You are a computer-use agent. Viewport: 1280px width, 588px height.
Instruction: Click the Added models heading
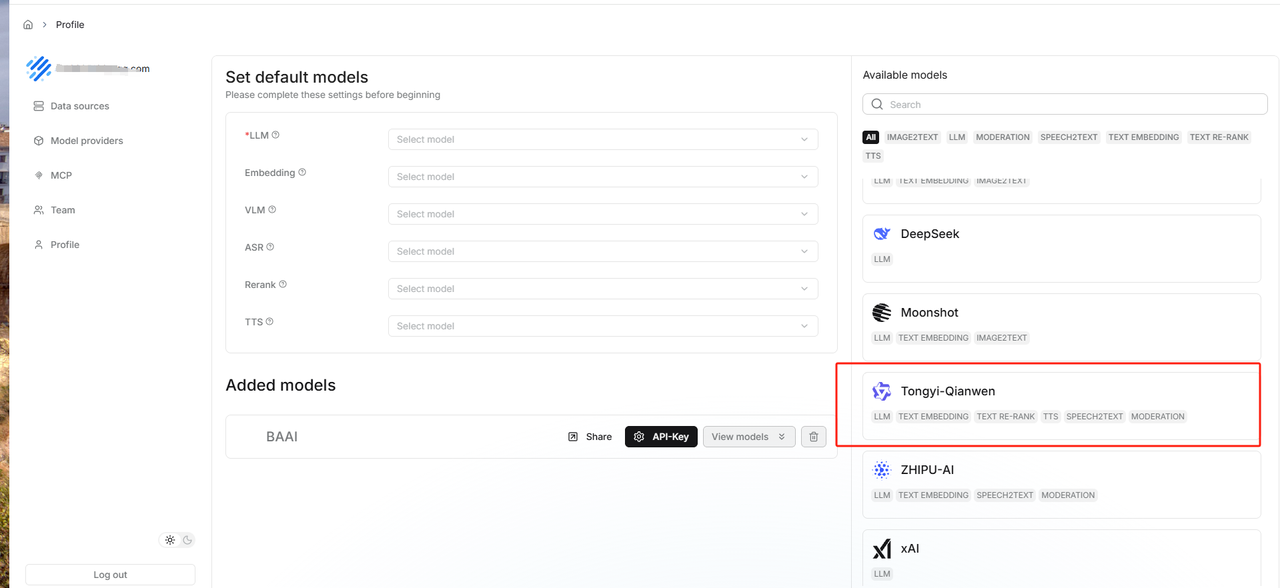click(x=281, y=385)
